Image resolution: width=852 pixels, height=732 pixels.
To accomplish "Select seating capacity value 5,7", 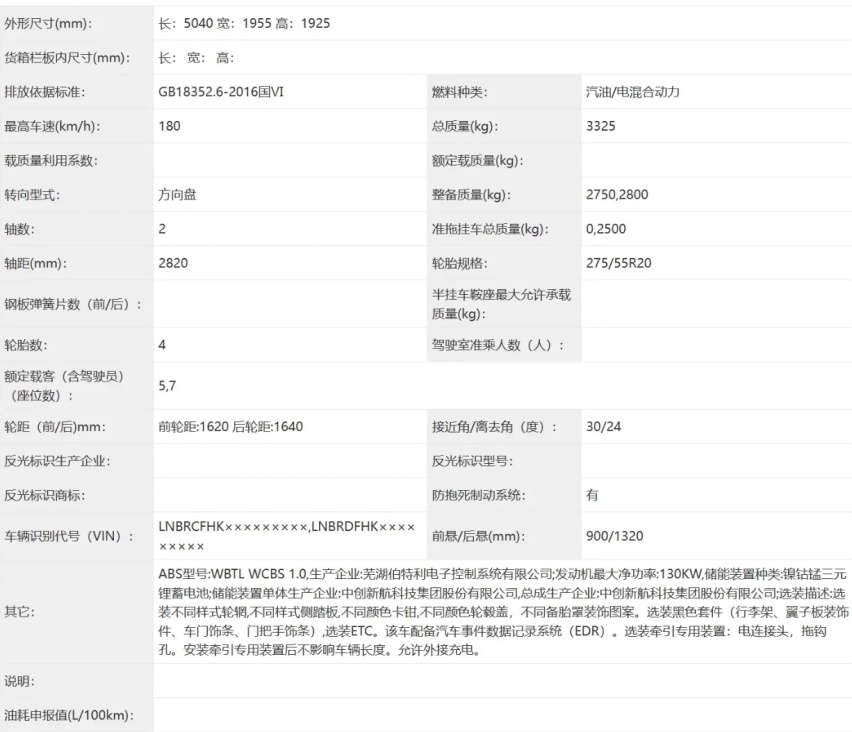I will tap(167, 386).
